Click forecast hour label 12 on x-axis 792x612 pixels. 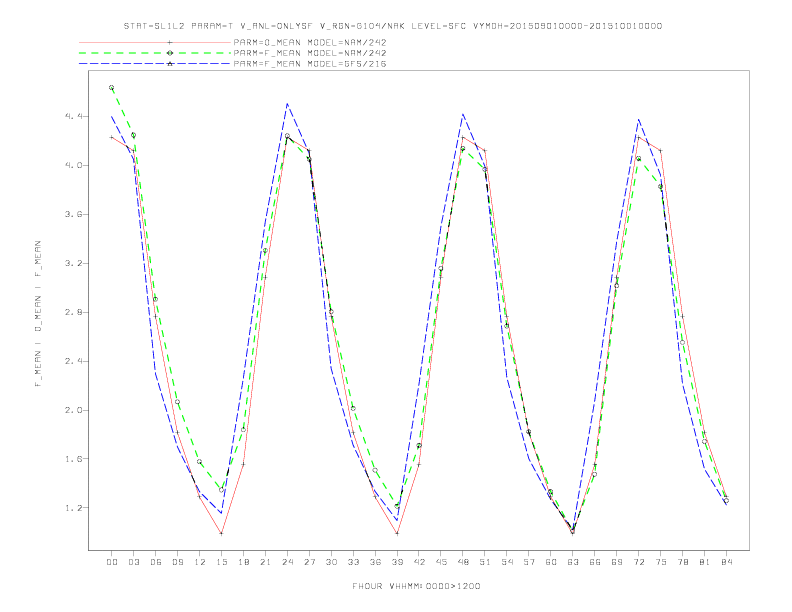tap(200, 562)
